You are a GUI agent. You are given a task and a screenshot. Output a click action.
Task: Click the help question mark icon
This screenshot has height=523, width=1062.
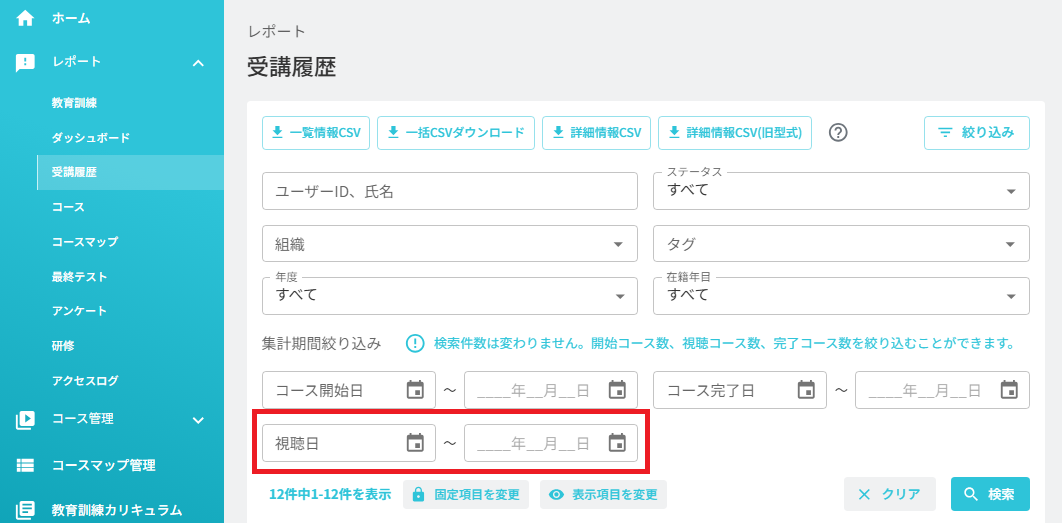point(838,133)
